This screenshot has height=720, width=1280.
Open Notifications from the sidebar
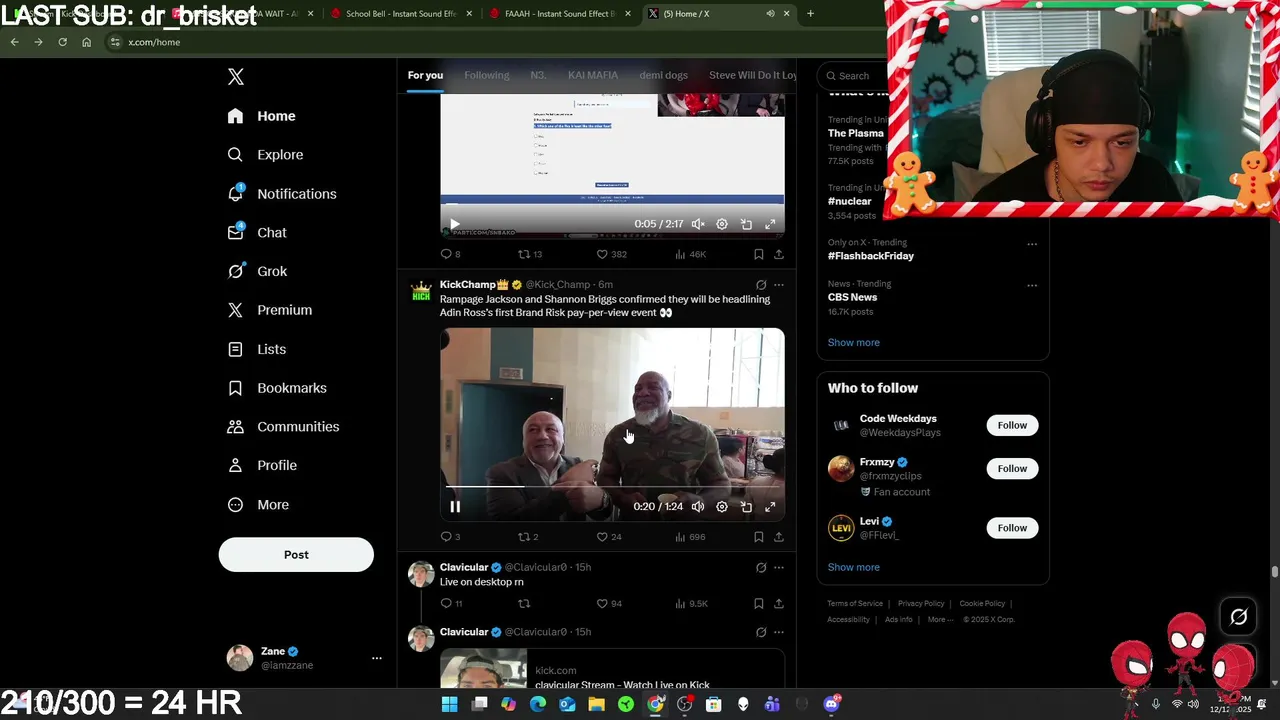pyautogui.click(x=281, y=194)
